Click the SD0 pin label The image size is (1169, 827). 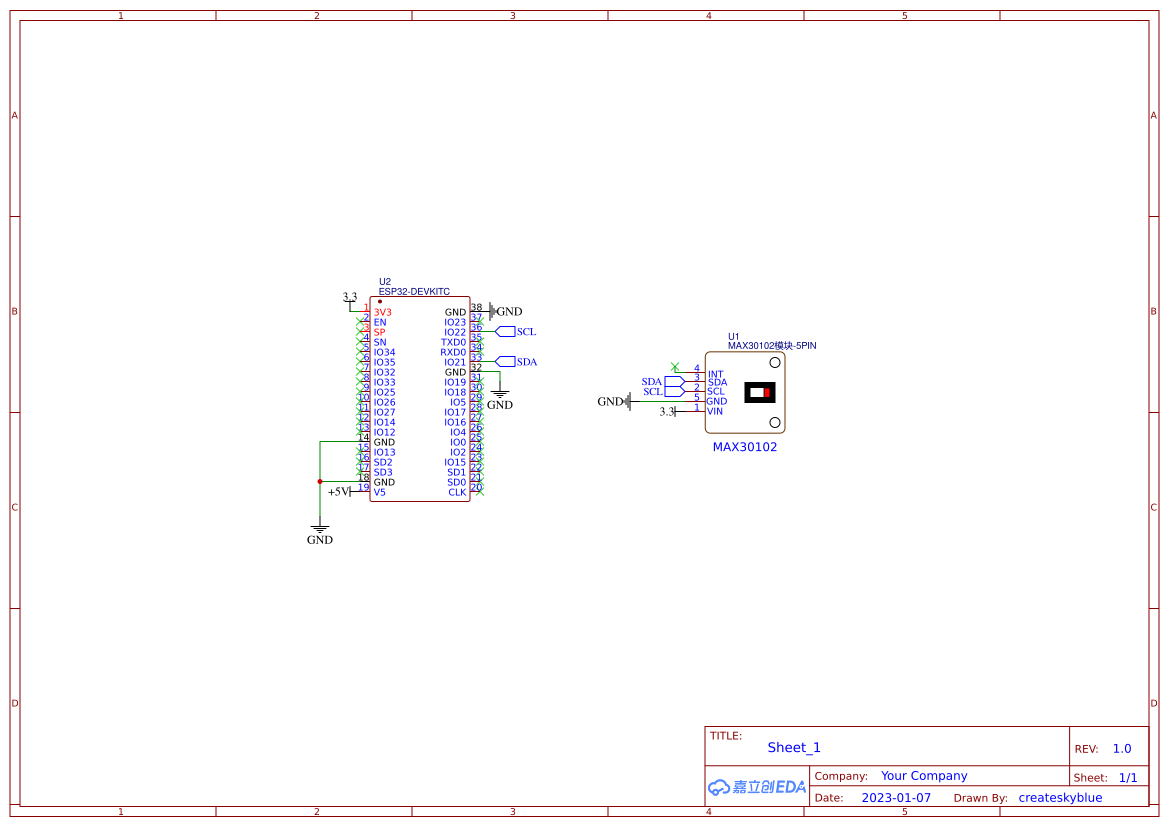coord(456,482)
